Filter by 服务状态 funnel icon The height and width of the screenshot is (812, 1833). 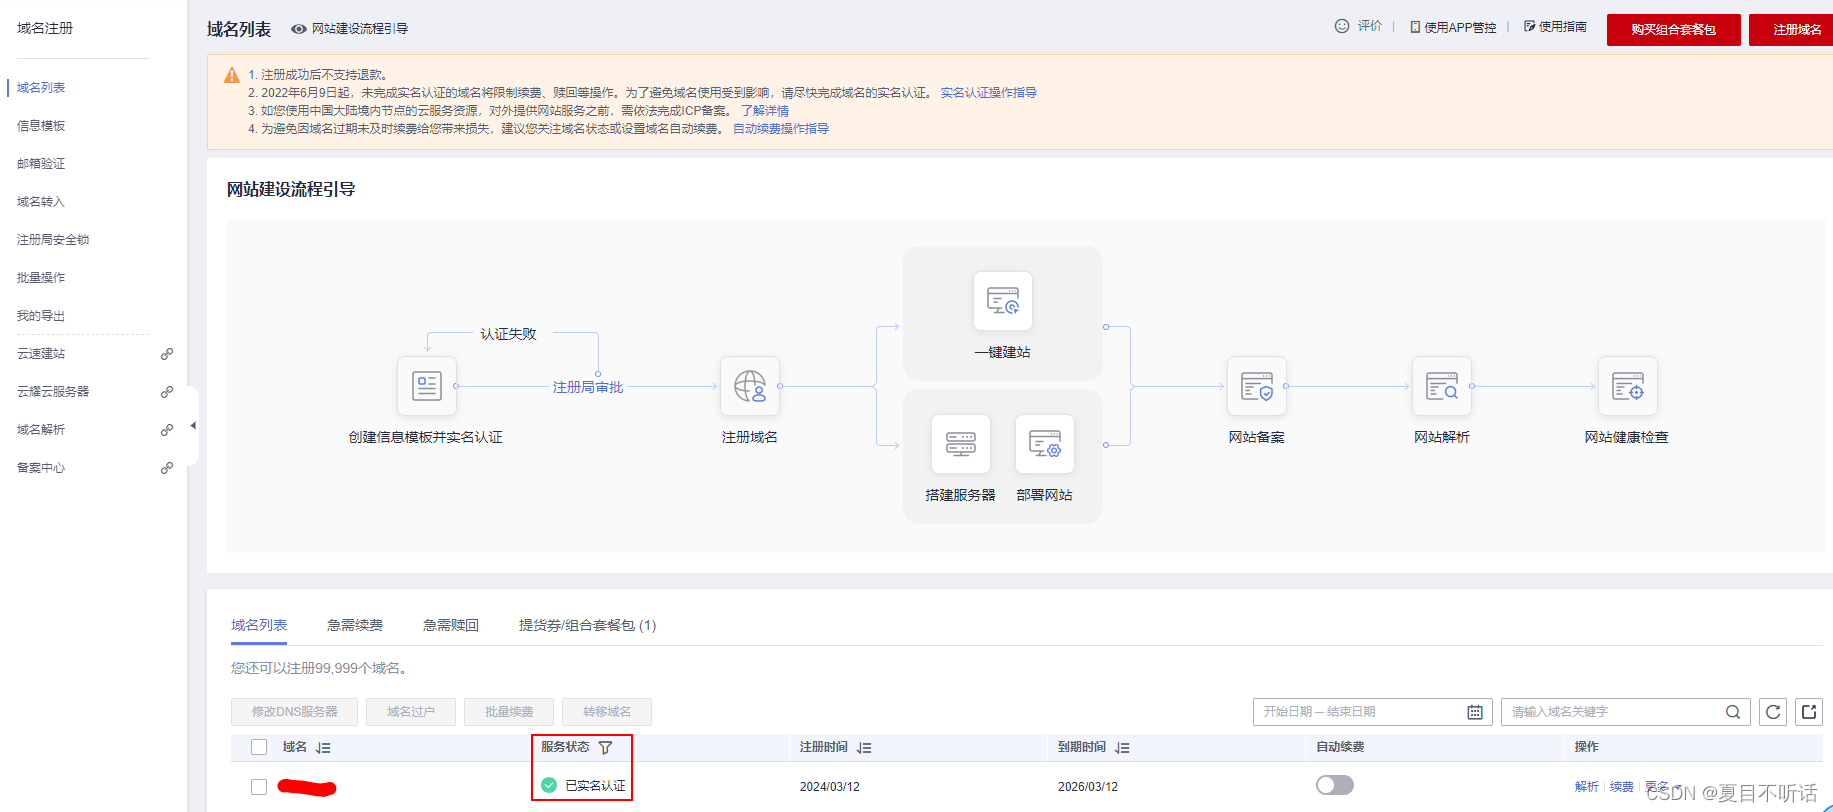(x=605, y=748)
